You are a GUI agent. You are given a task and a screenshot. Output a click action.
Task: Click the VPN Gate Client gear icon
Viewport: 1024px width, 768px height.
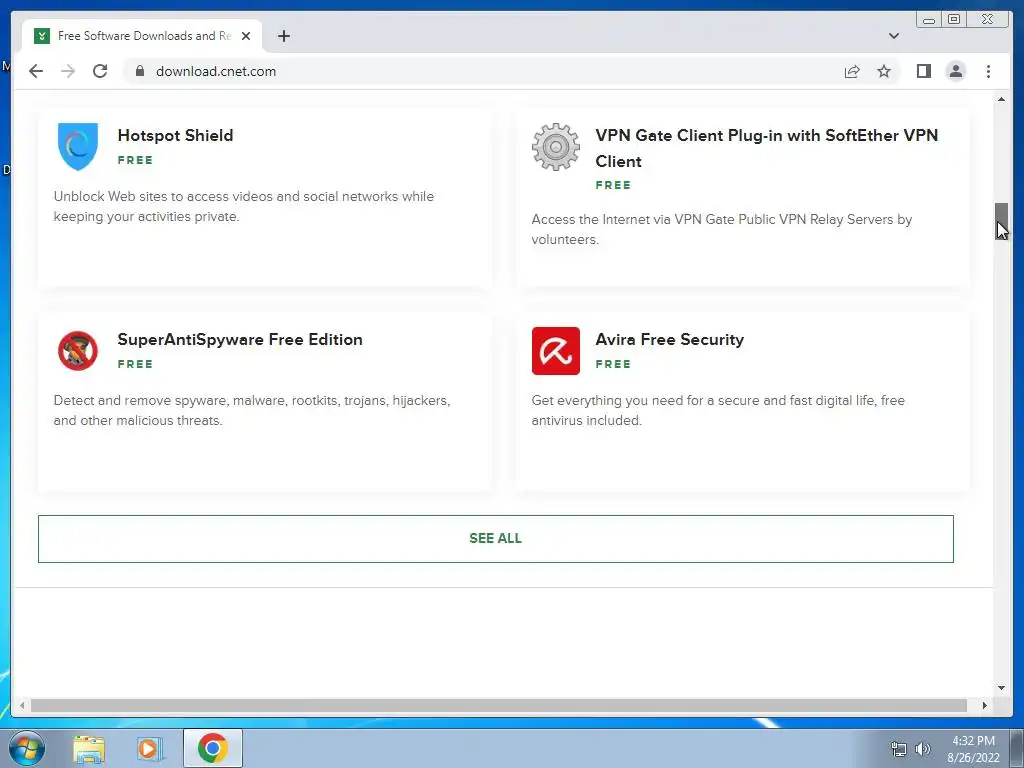tap(555, 147)
